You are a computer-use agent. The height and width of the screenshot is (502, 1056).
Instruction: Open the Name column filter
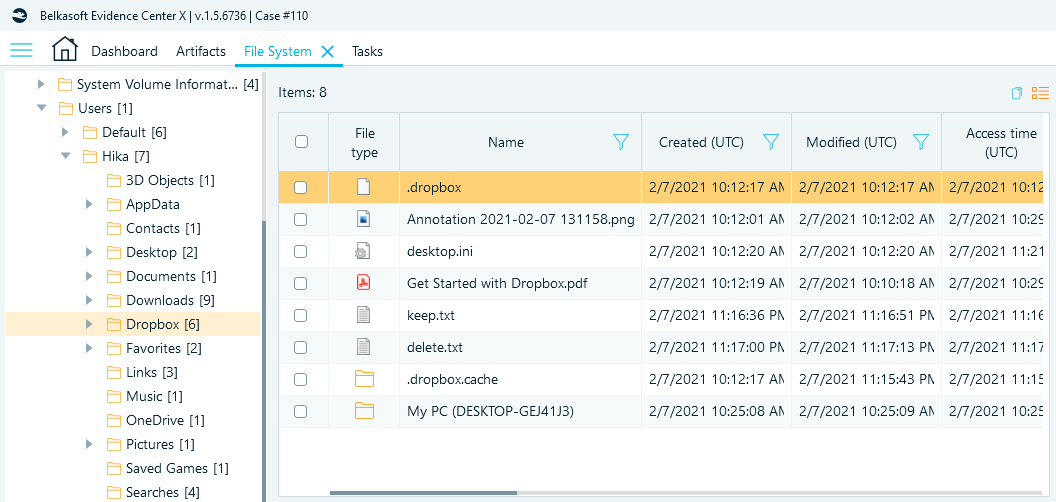coord(621,142)
